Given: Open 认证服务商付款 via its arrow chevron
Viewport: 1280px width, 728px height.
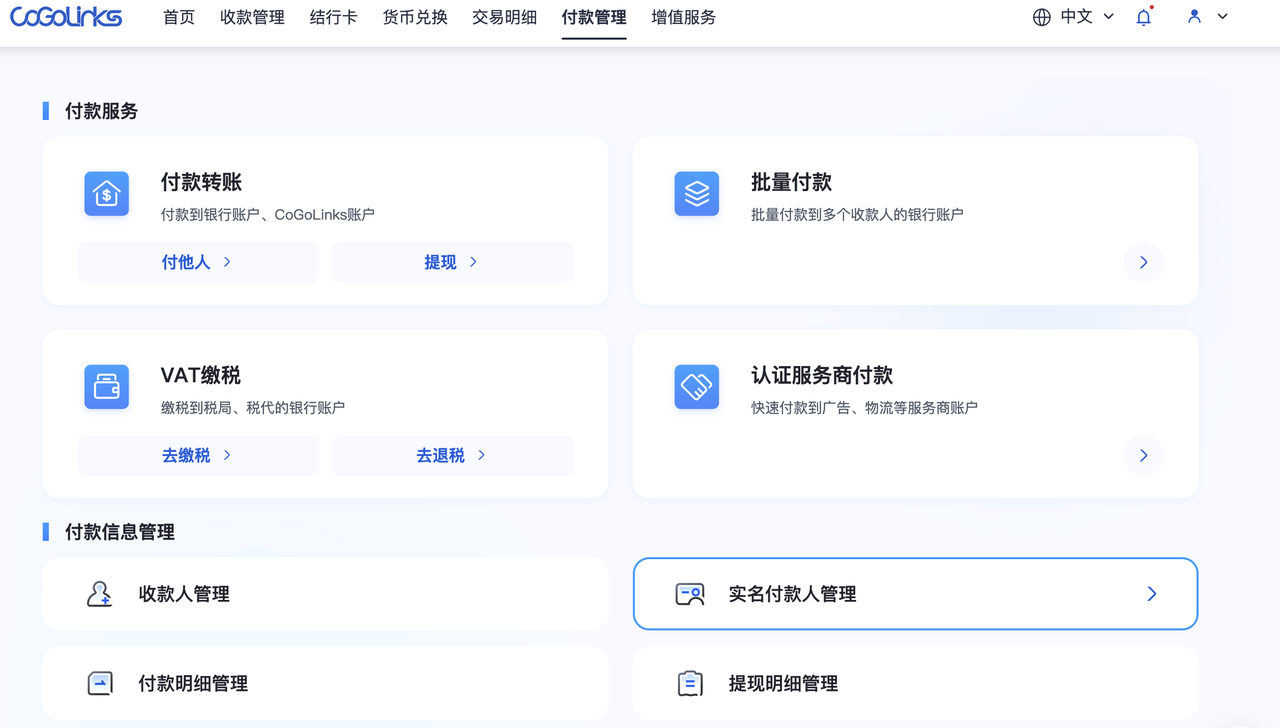Looking at the screenshot, I should [1143, 455].
